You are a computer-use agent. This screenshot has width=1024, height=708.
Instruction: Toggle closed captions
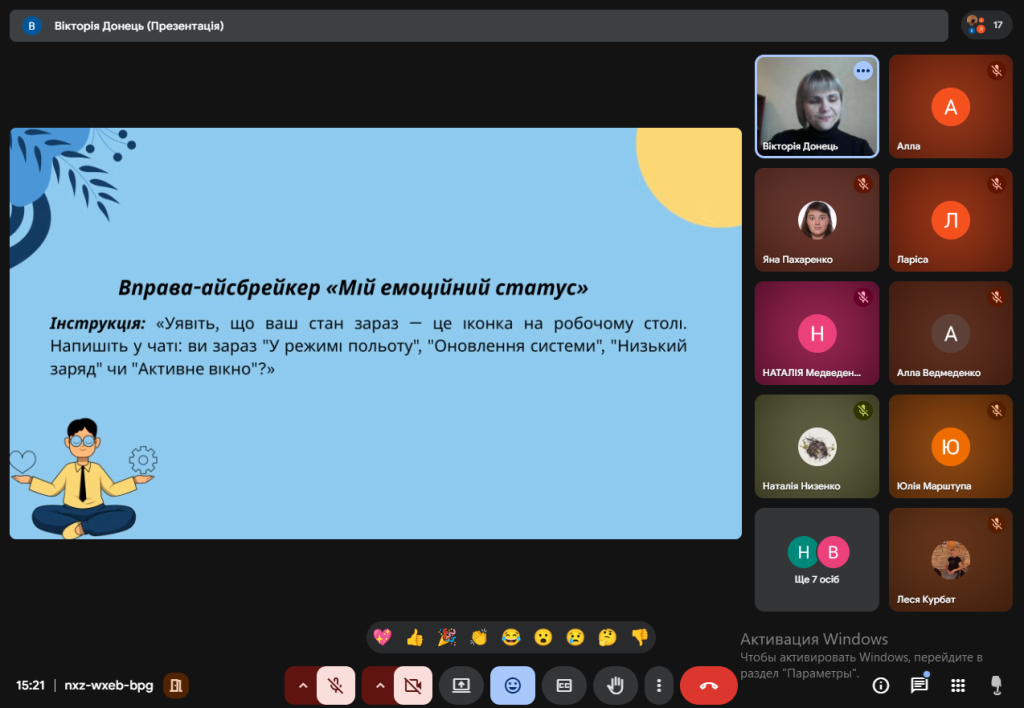[x=564, y=686]
